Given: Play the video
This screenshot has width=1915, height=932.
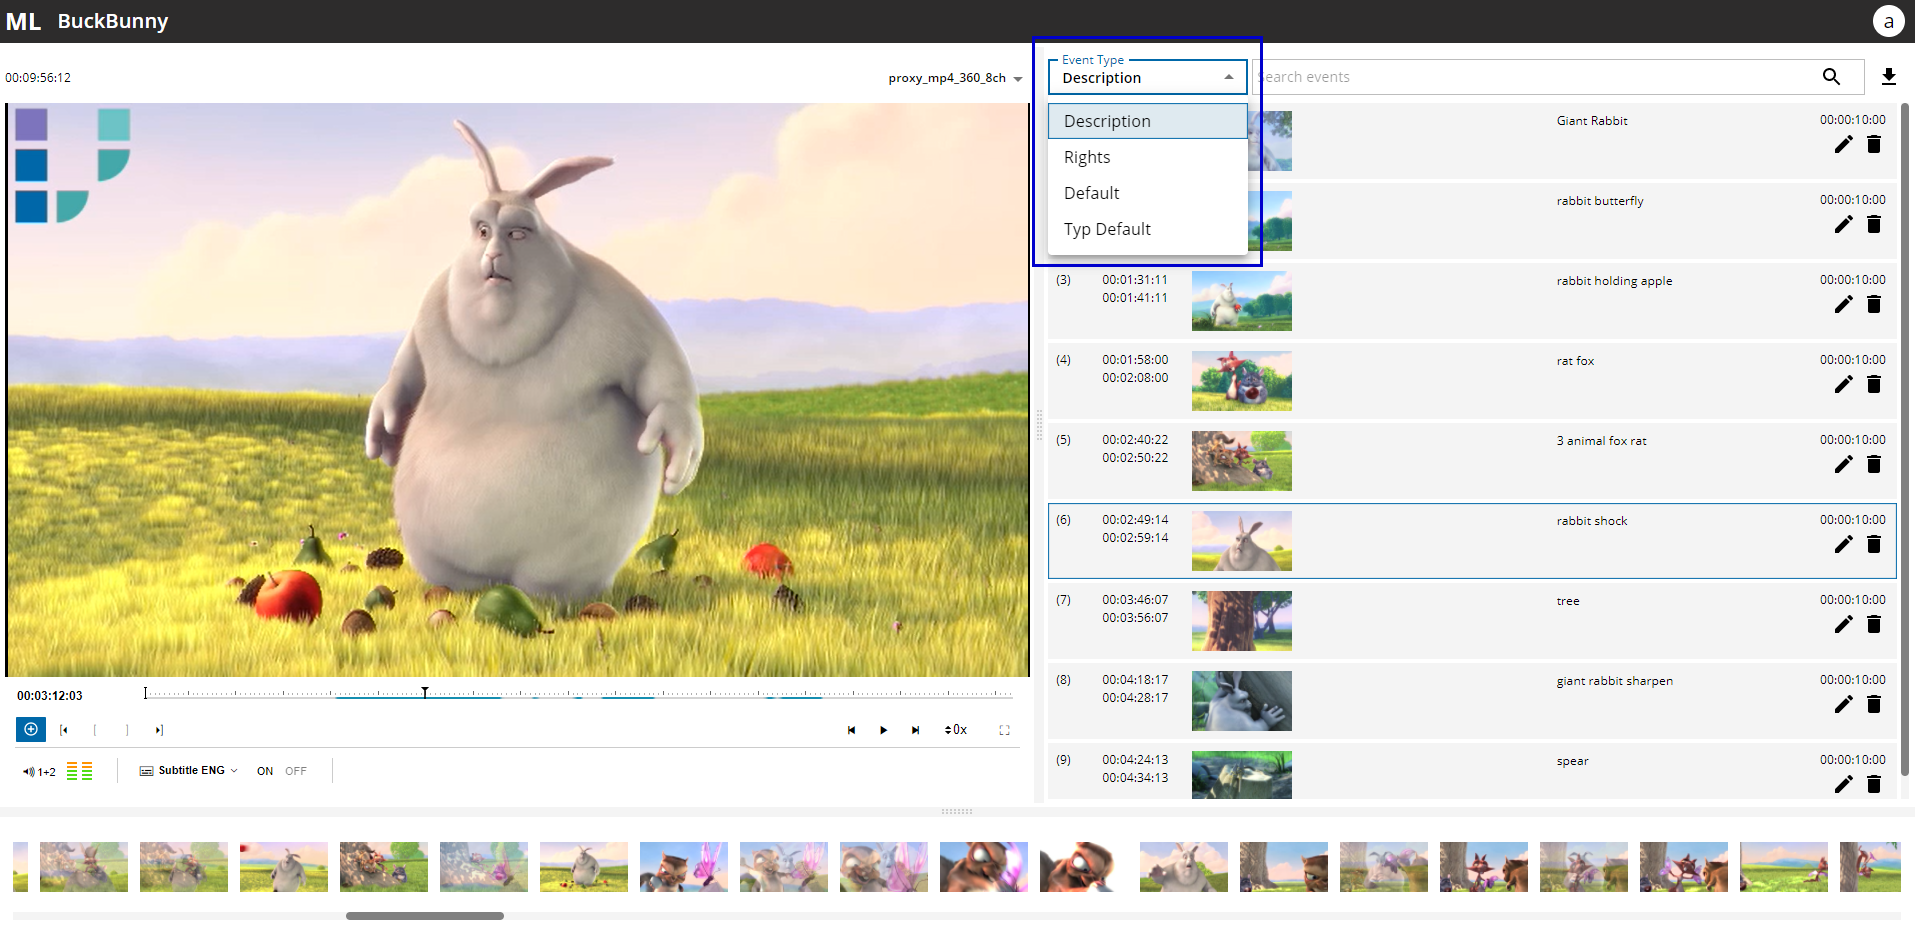Looking at the screenshot, I should click(x=883, y=730).
